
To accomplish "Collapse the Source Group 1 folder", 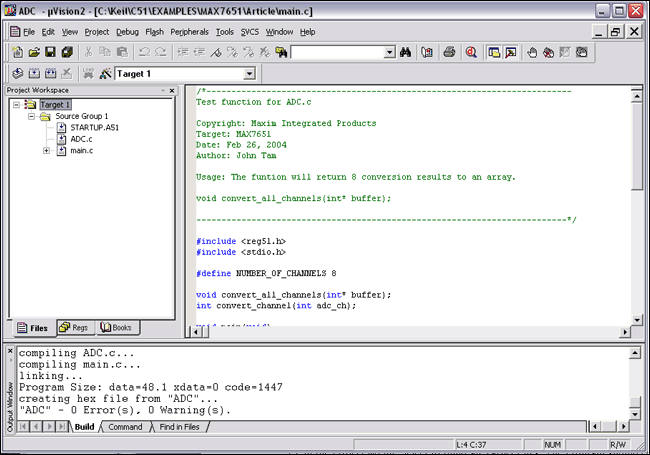I will 32,116.
